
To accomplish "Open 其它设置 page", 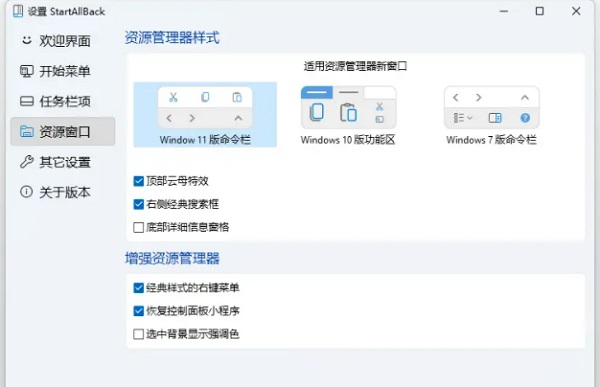I will click(63, 162).
